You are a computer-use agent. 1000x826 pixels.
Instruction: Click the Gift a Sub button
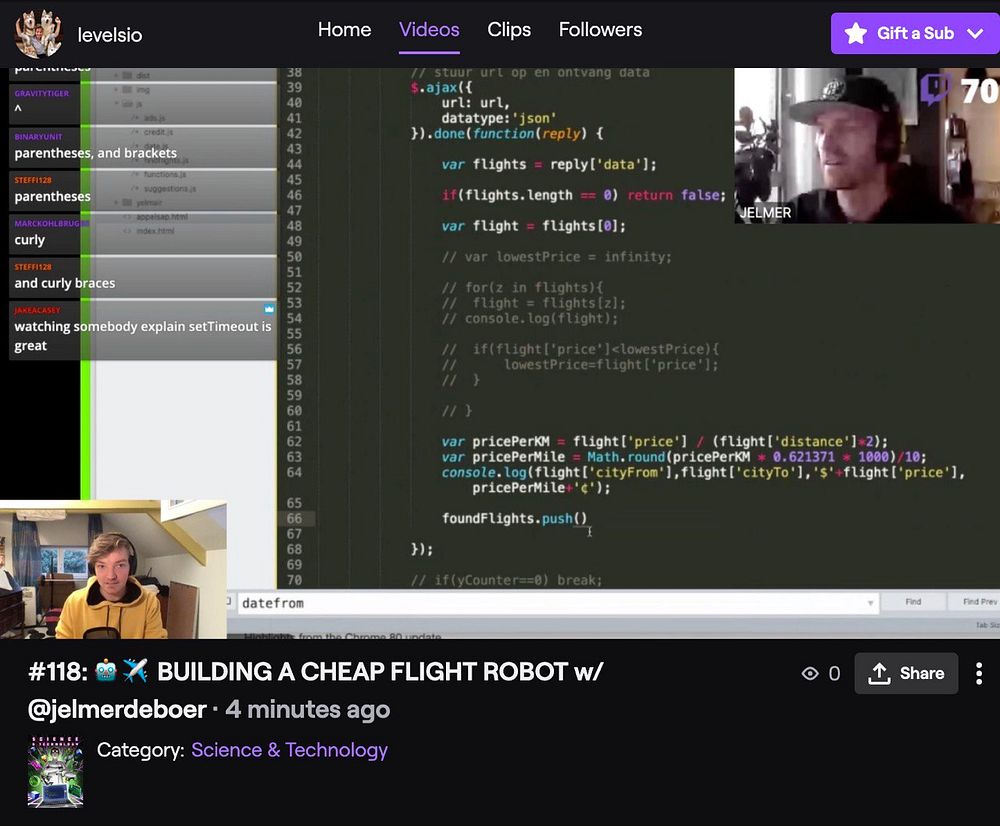[x=915, y=33]
